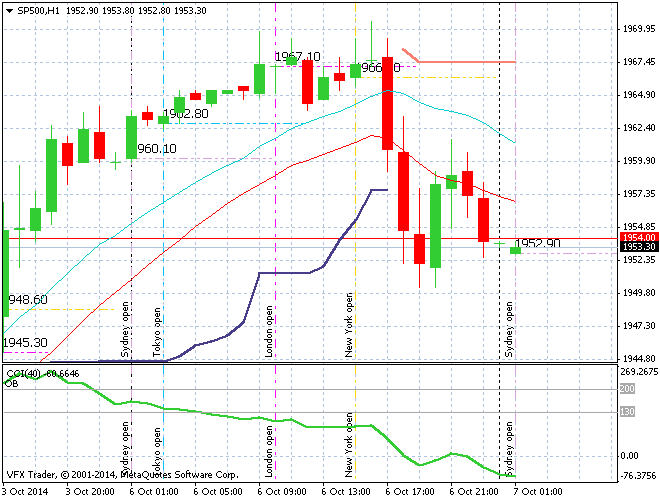Select the New York open label in the price chart
Screen dimensions: 660x500
point(349,325)
